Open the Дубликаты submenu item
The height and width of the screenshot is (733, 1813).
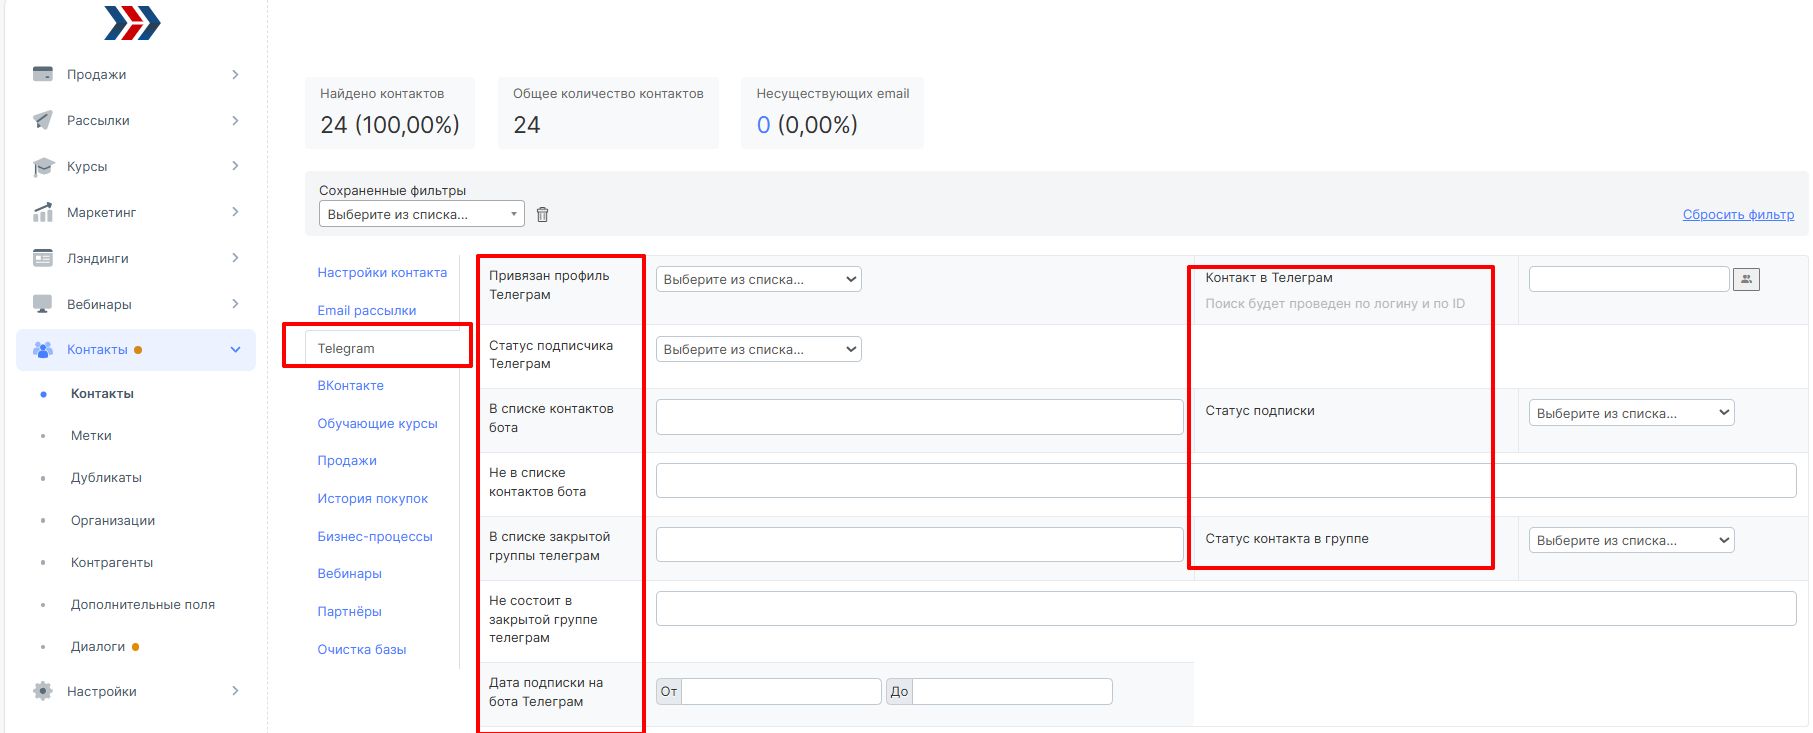(x=106, y=477)
